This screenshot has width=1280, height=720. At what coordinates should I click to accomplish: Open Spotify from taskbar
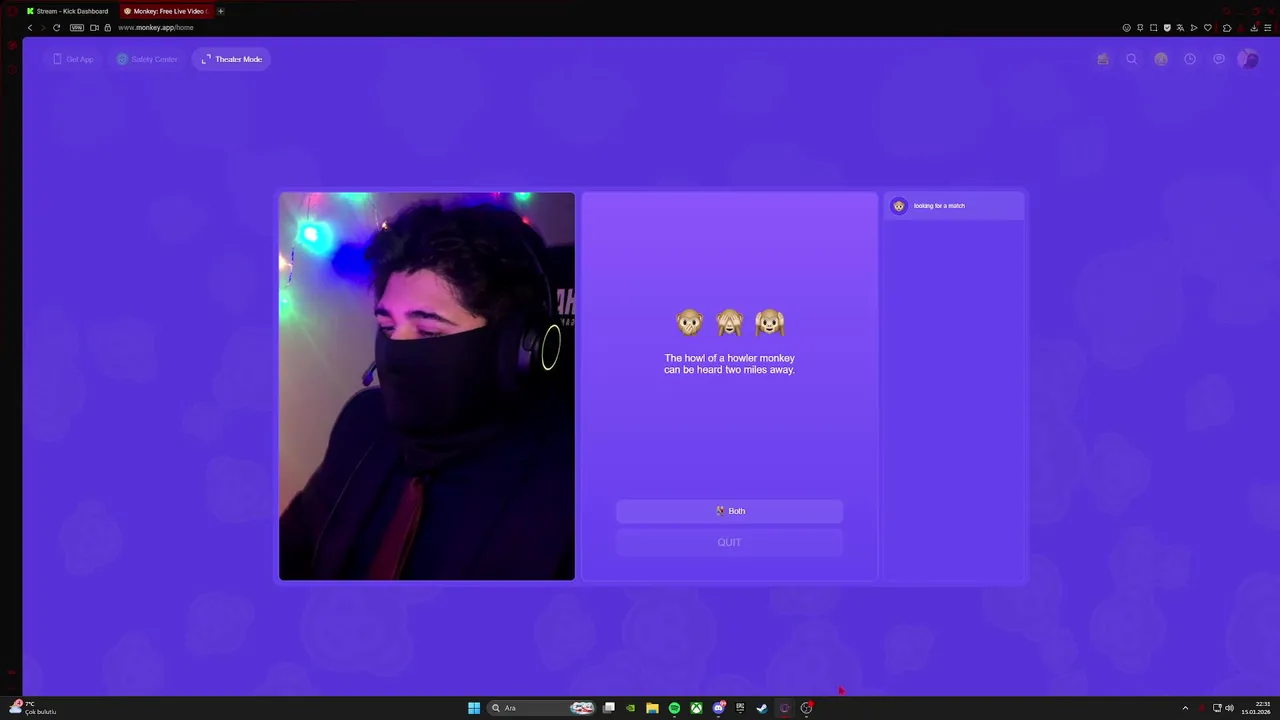(x=674, y=708)
